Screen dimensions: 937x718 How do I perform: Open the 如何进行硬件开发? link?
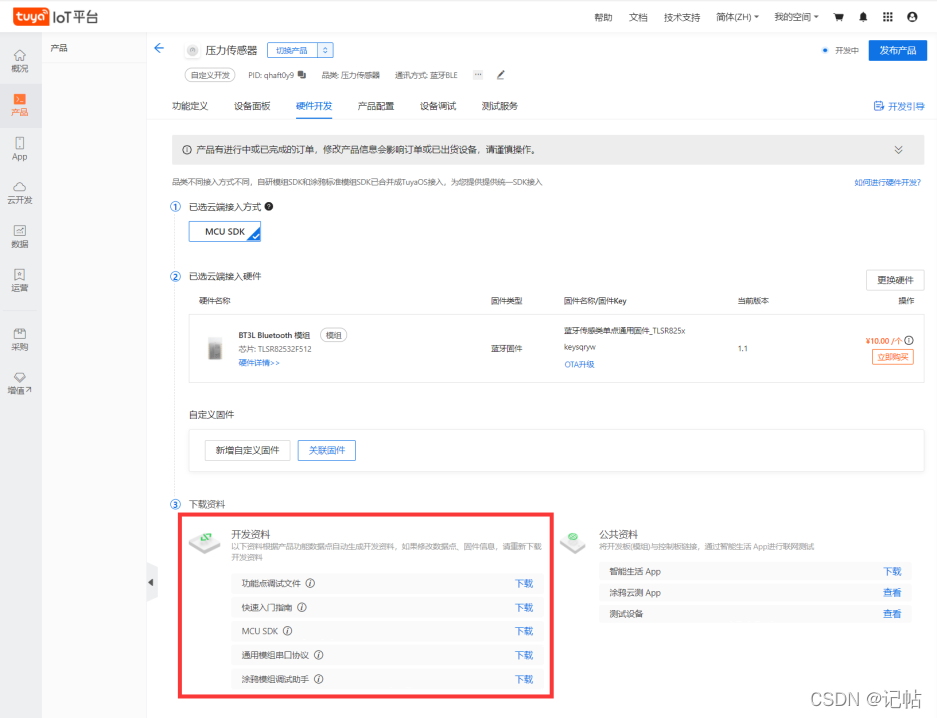pyautogui.click(x=887, y=182)
